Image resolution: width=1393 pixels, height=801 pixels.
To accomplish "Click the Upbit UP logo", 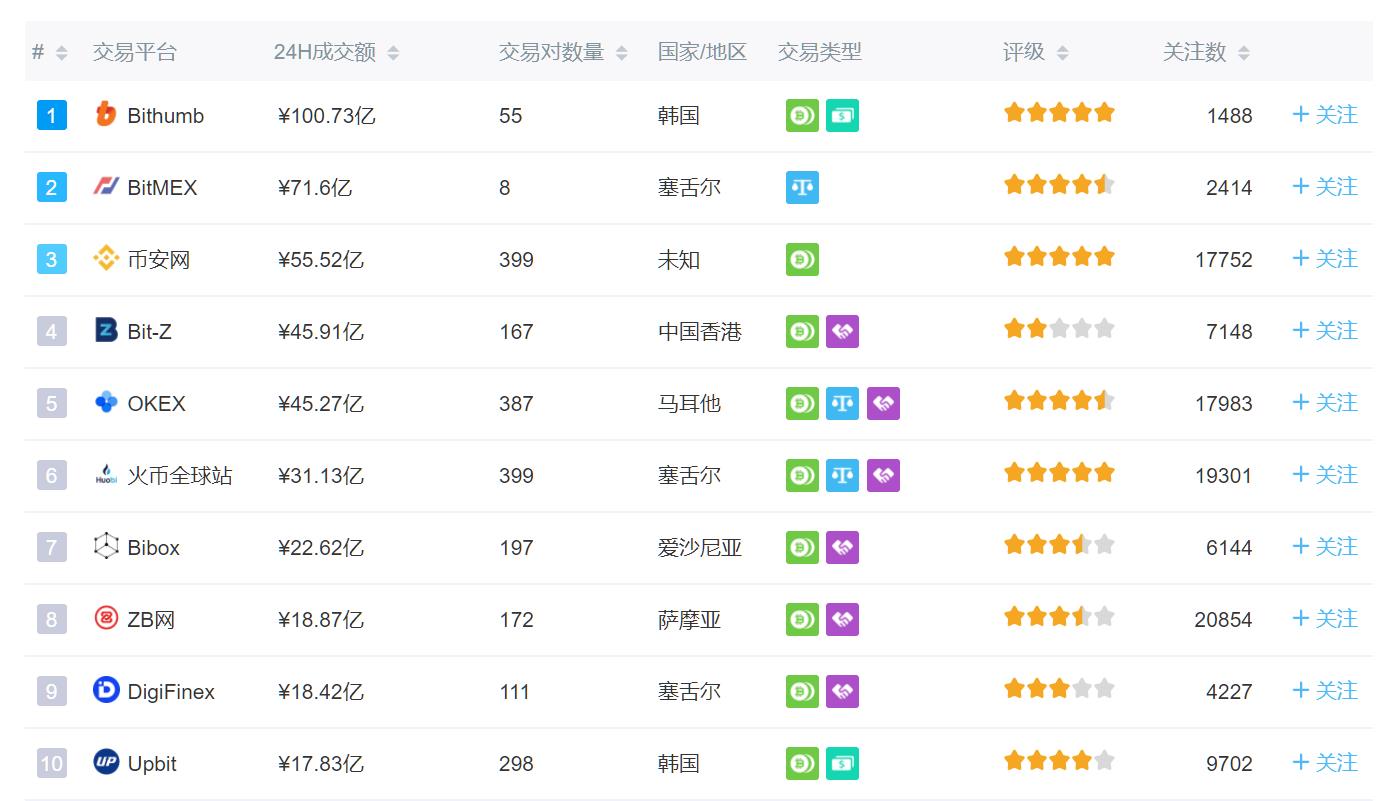I will [x=105, y=762].
